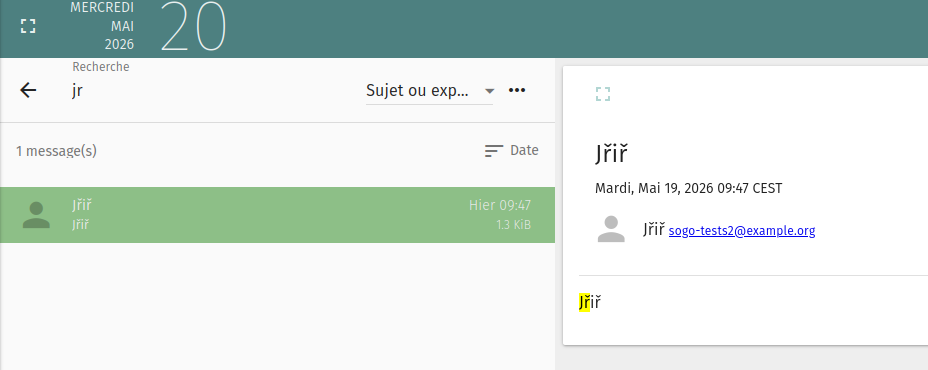Click the '1 message(s)' count label
This screenshot has width=928, height=370.
56,151
